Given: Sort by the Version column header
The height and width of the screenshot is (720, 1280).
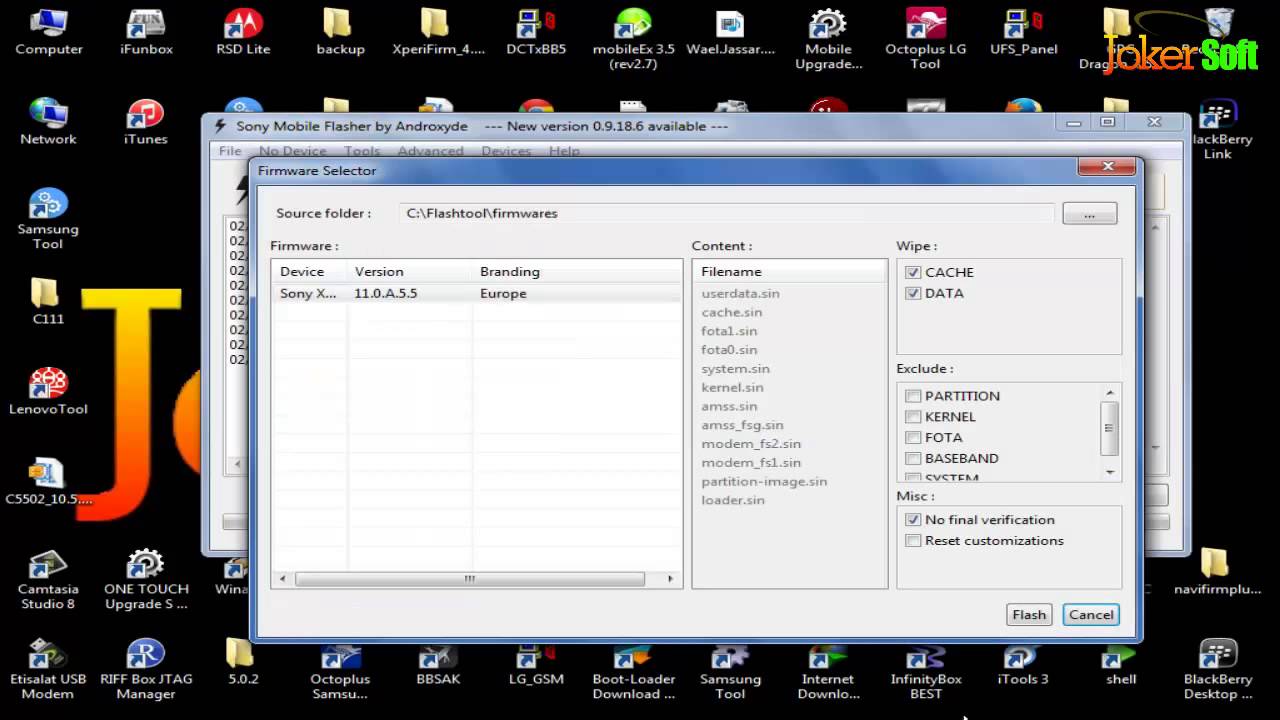Looking at the screenshot, I should point(409,272).
